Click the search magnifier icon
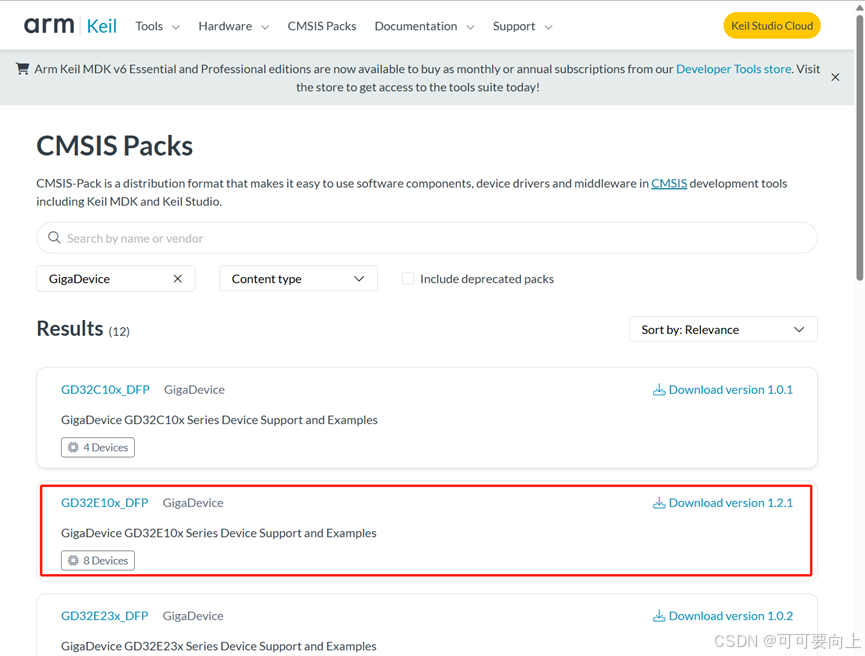The width and height of the screenshot is (865, 656). click(54, 238)
